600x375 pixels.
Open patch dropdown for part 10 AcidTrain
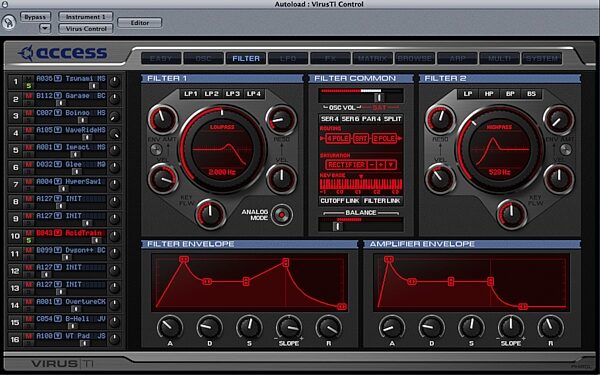[x=58, y=233]
